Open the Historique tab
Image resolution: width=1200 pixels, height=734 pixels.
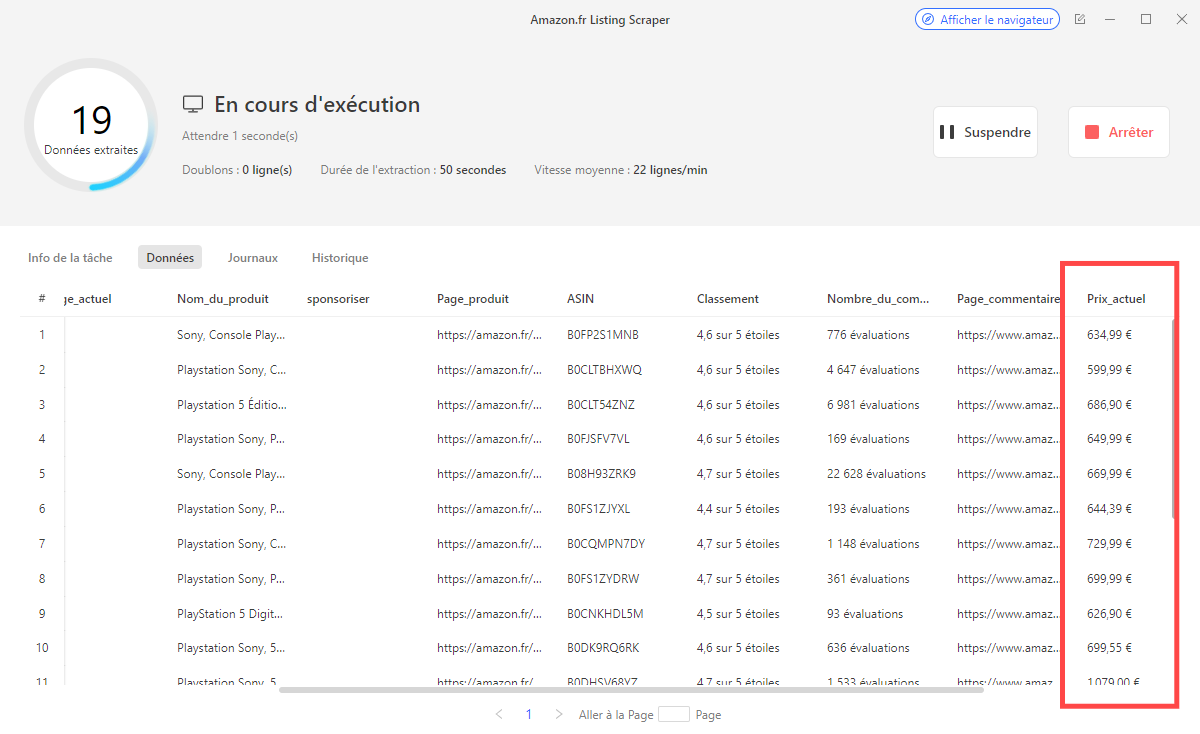340,258
